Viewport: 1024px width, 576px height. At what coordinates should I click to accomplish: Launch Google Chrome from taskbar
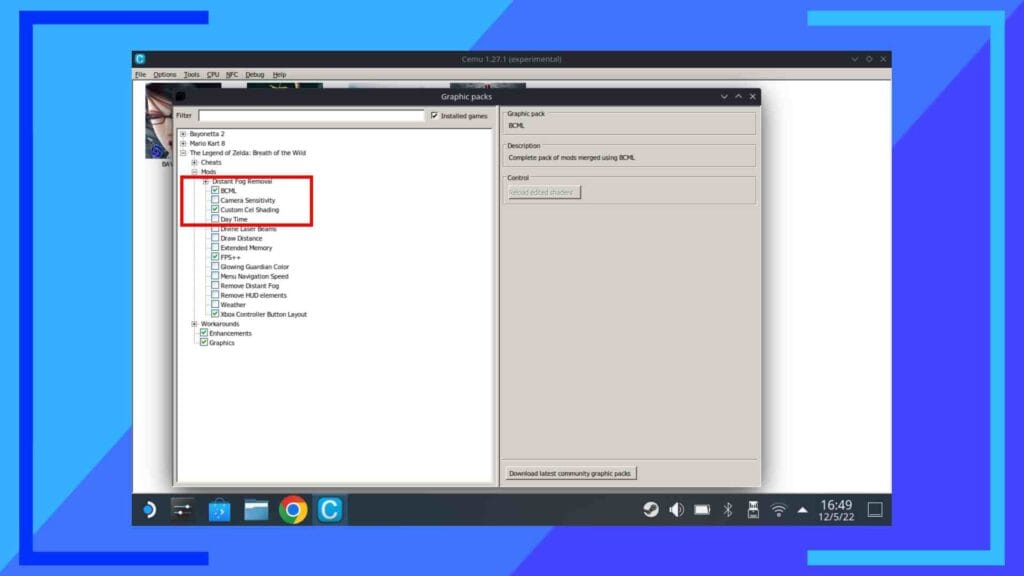point(293,510)
